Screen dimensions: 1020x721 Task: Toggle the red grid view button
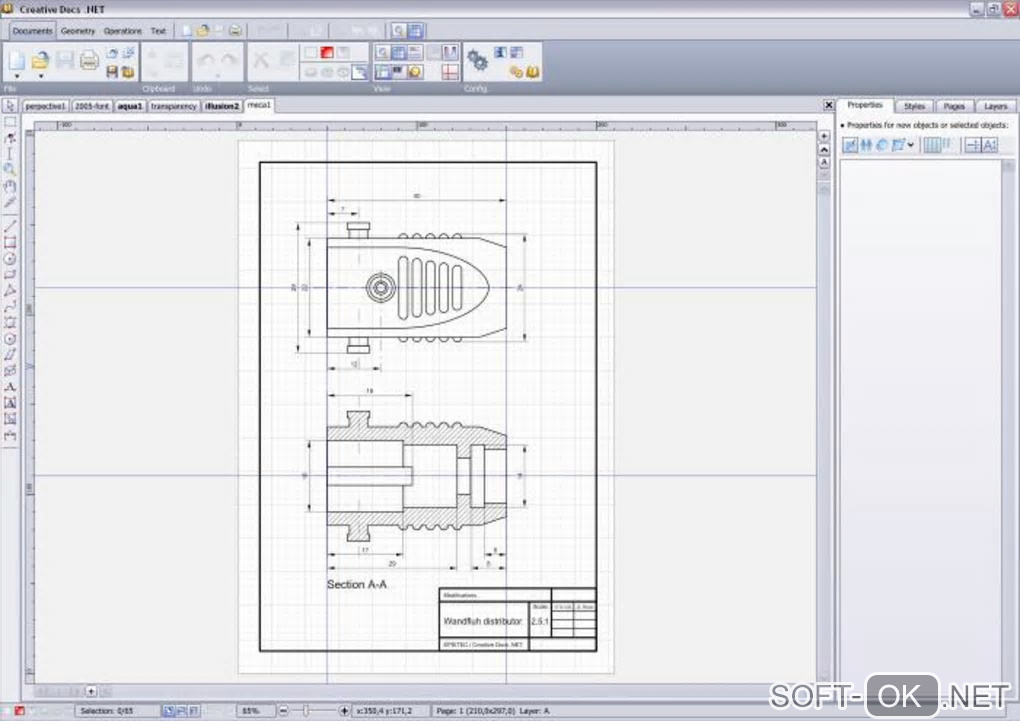(x=450, y=72)
